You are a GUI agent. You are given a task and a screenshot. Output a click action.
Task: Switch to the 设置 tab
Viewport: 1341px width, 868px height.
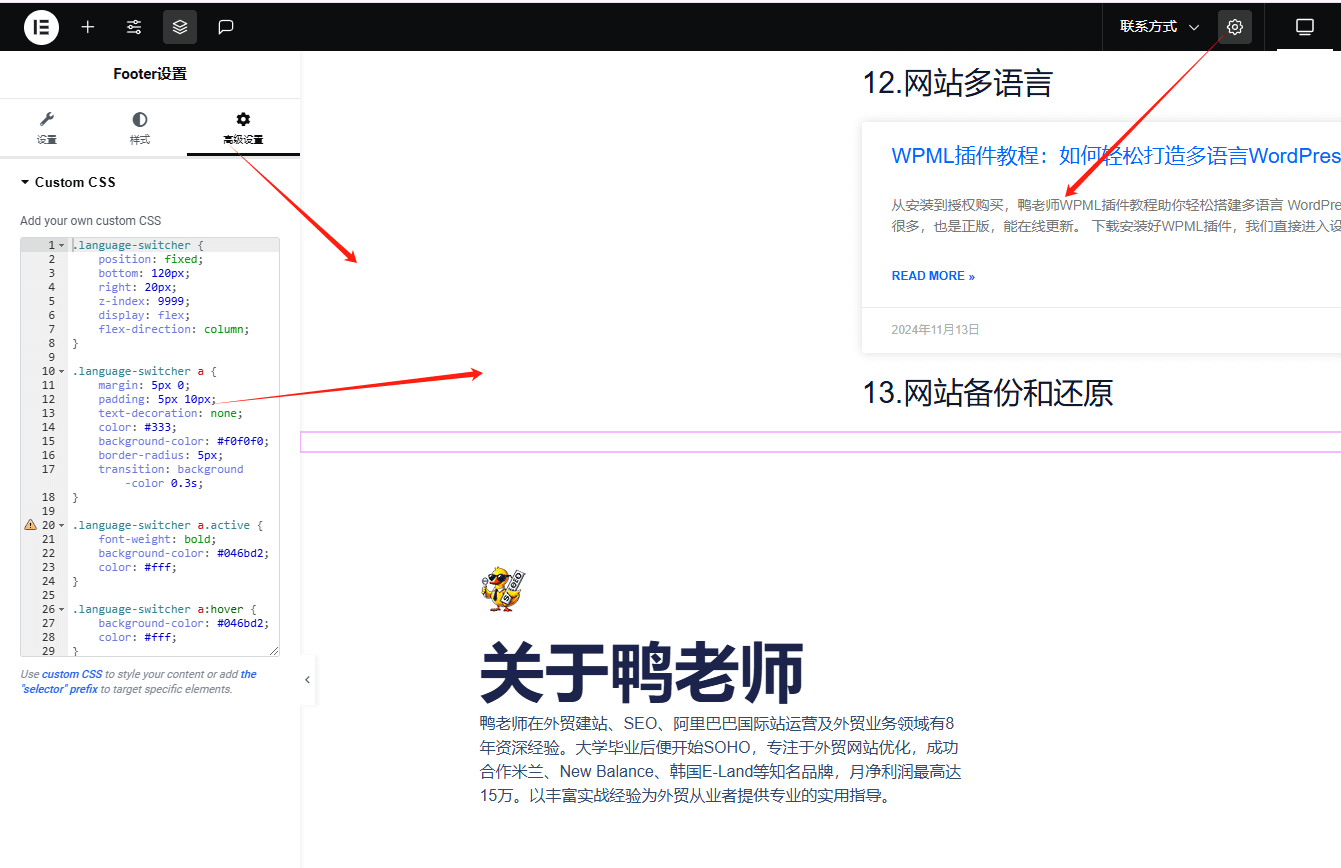click(x=47, y=128)
